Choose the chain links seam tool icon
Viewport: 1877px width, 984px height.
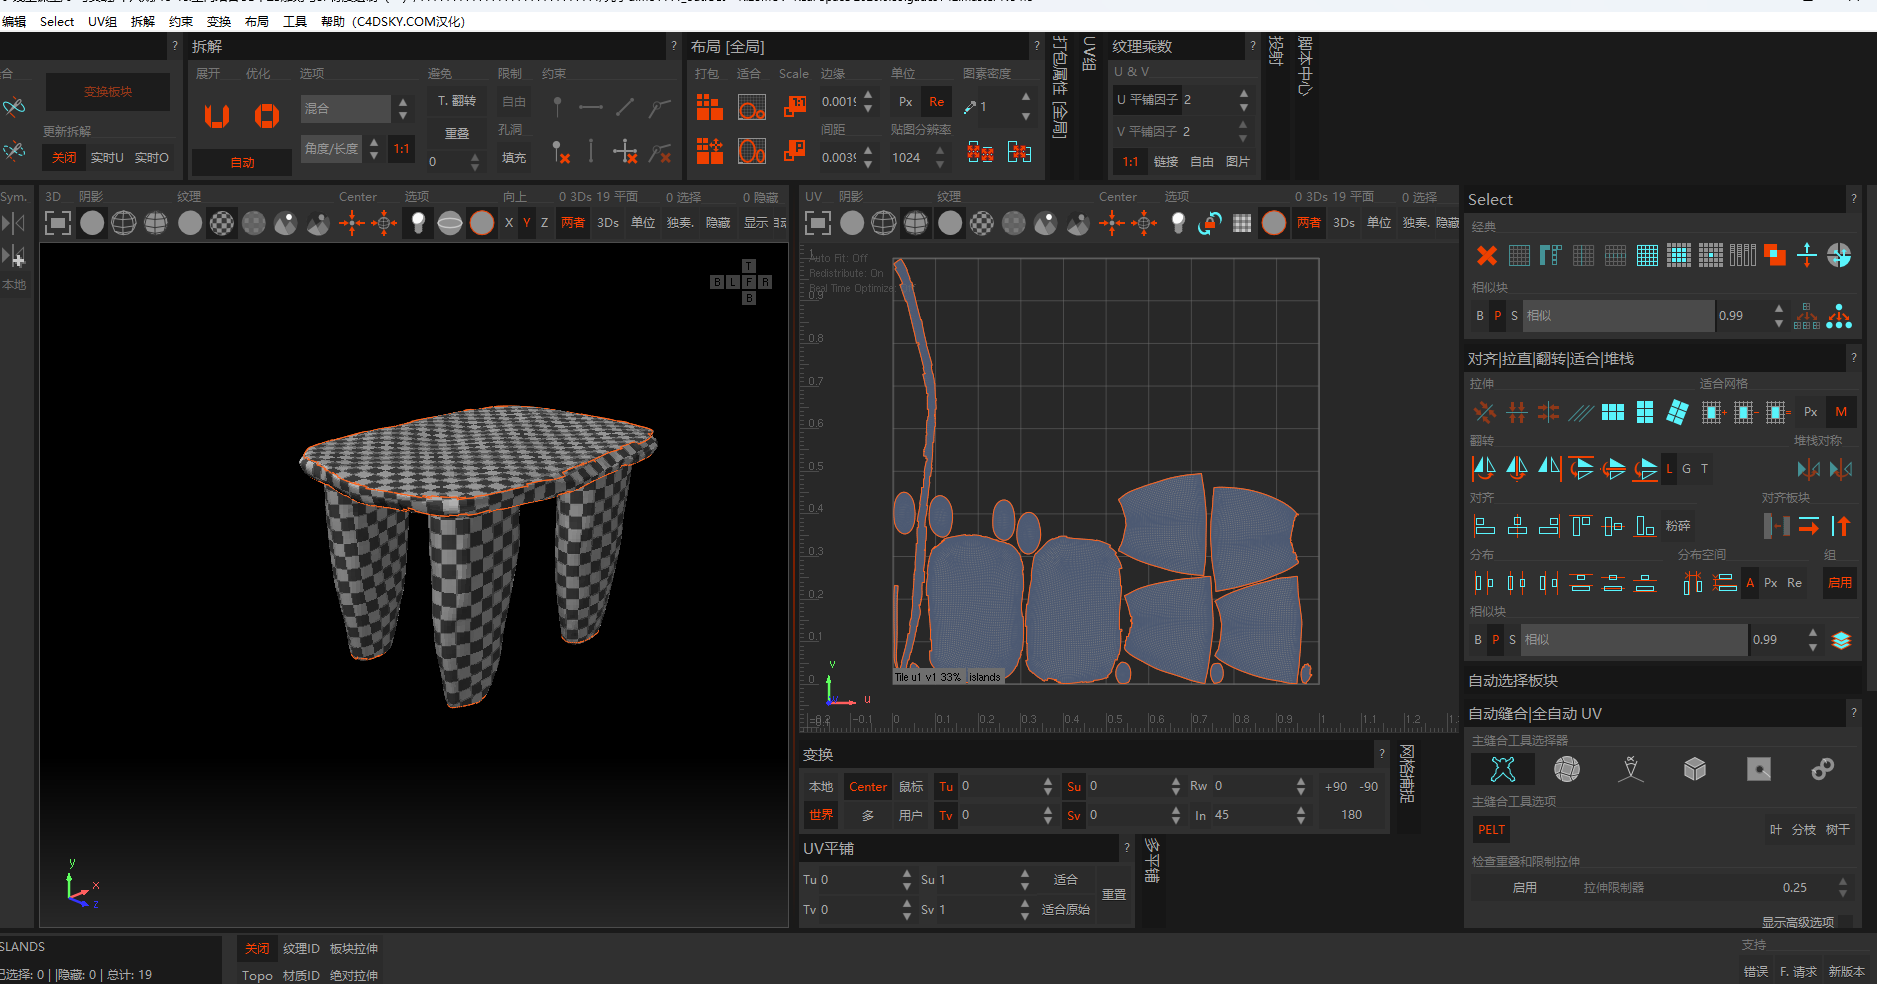click(1823, 769)
